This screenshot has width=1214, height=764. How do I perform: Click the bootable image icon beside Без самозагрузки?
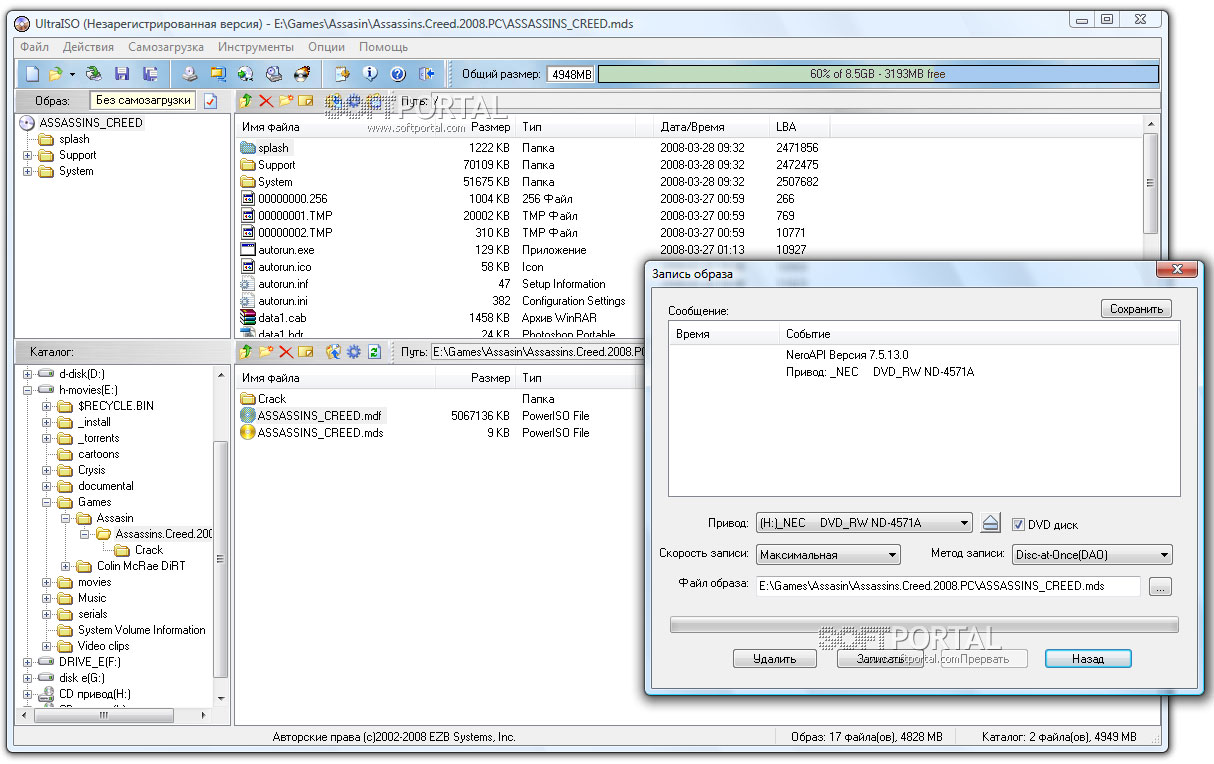(210, 101)
